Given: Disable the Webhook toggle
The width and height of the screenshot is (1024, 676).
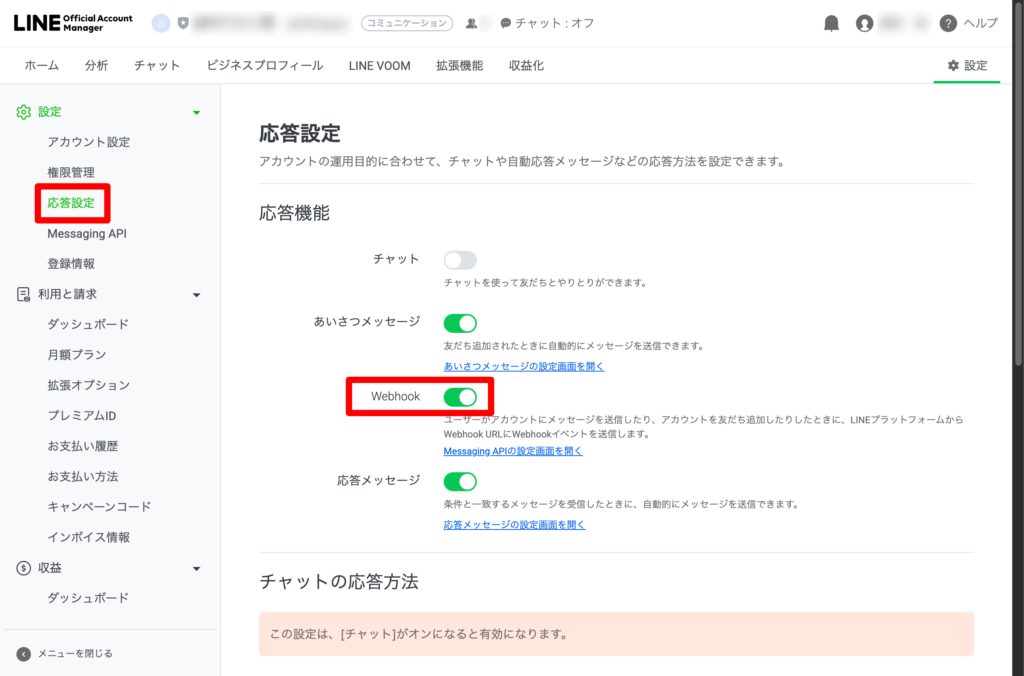Looking at the screenshot, I should [x=460, y=397].
